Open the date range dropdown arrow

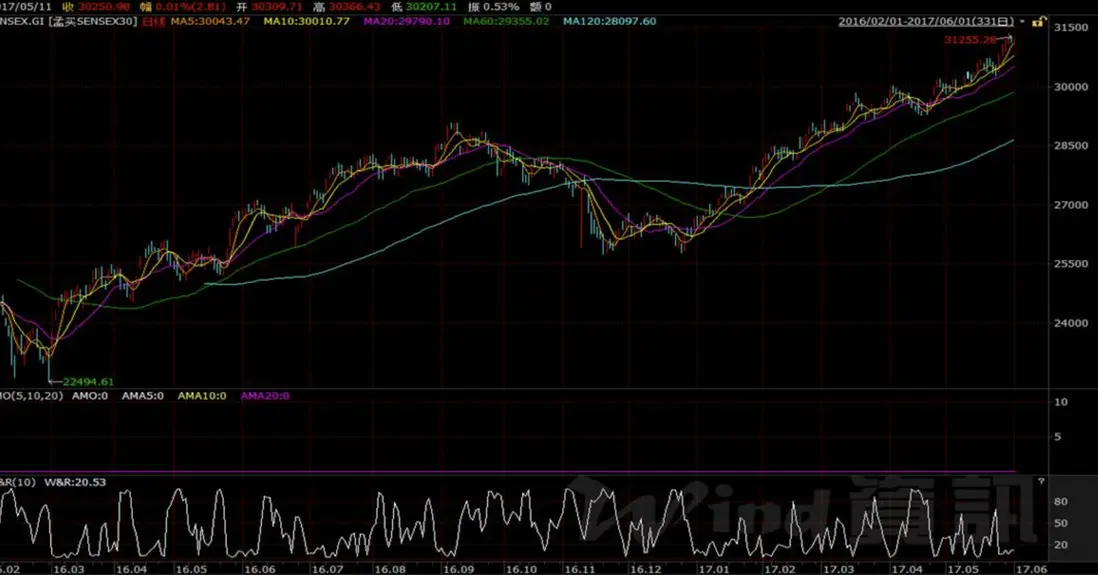coord(1022,22)
